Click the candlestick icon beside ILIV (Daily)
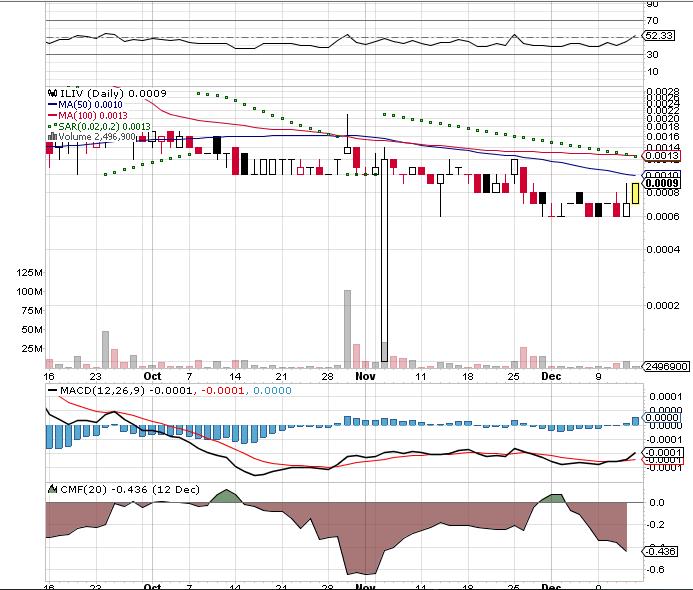 point(52,93)
